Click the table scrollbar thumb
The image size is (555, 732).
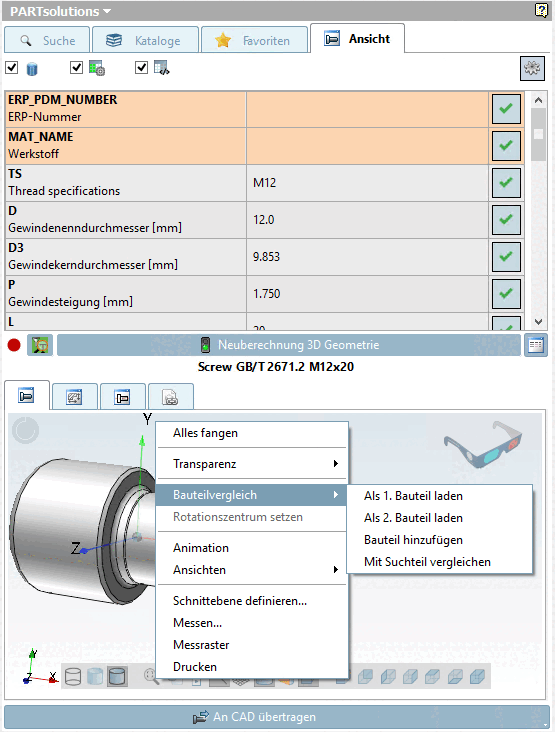pos(538,134)
